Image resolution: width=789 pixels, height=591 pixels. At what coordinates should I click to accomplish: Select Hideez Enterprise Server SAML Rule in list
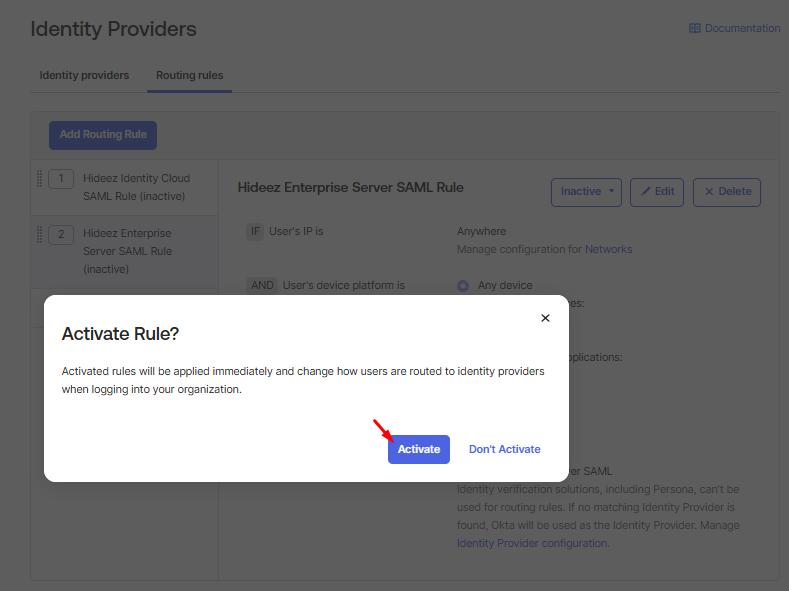(128, 251)
